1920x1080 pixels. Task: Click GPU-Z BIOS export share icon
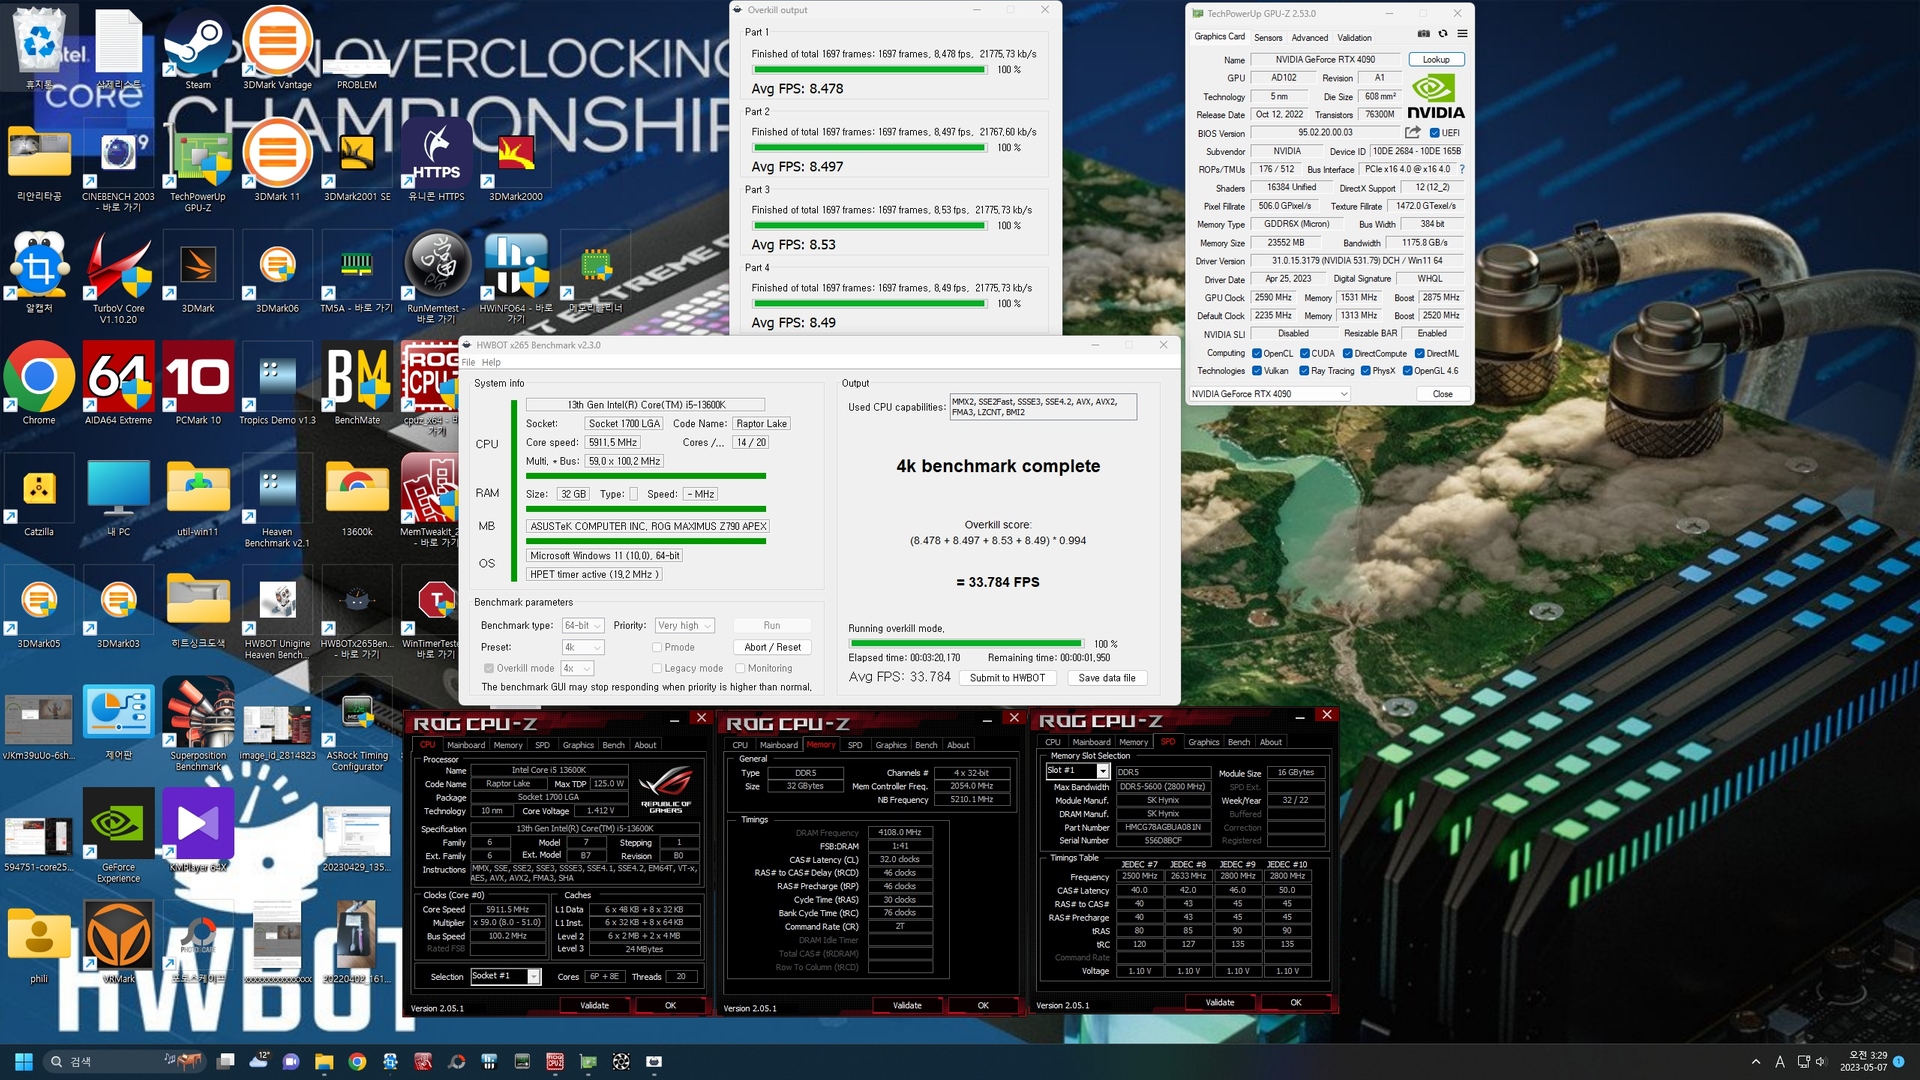1412,132
